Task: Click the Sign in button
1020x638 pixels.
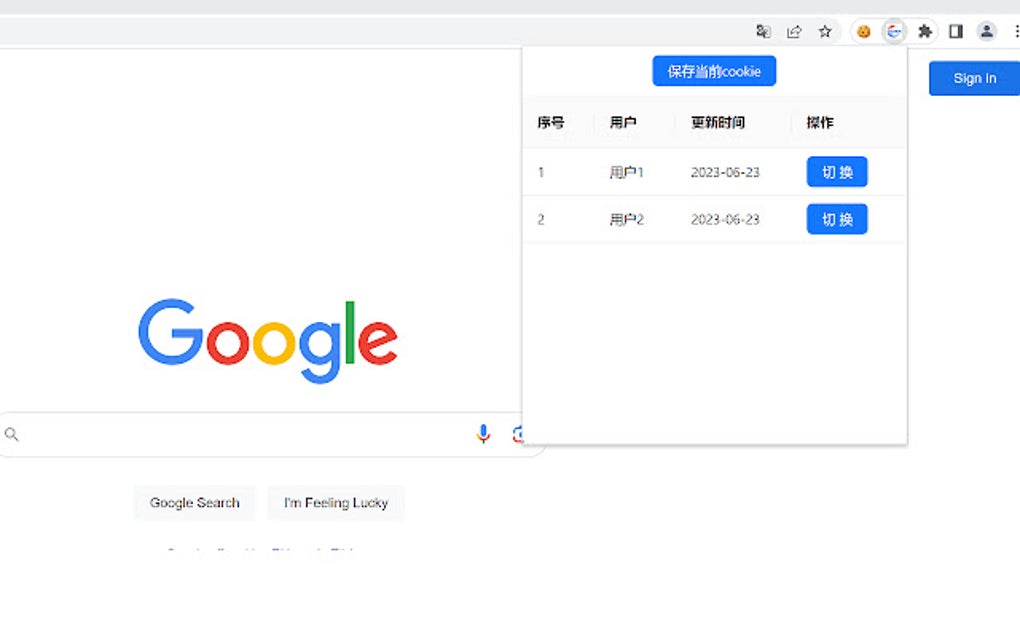Action: (x=972, y=77)
